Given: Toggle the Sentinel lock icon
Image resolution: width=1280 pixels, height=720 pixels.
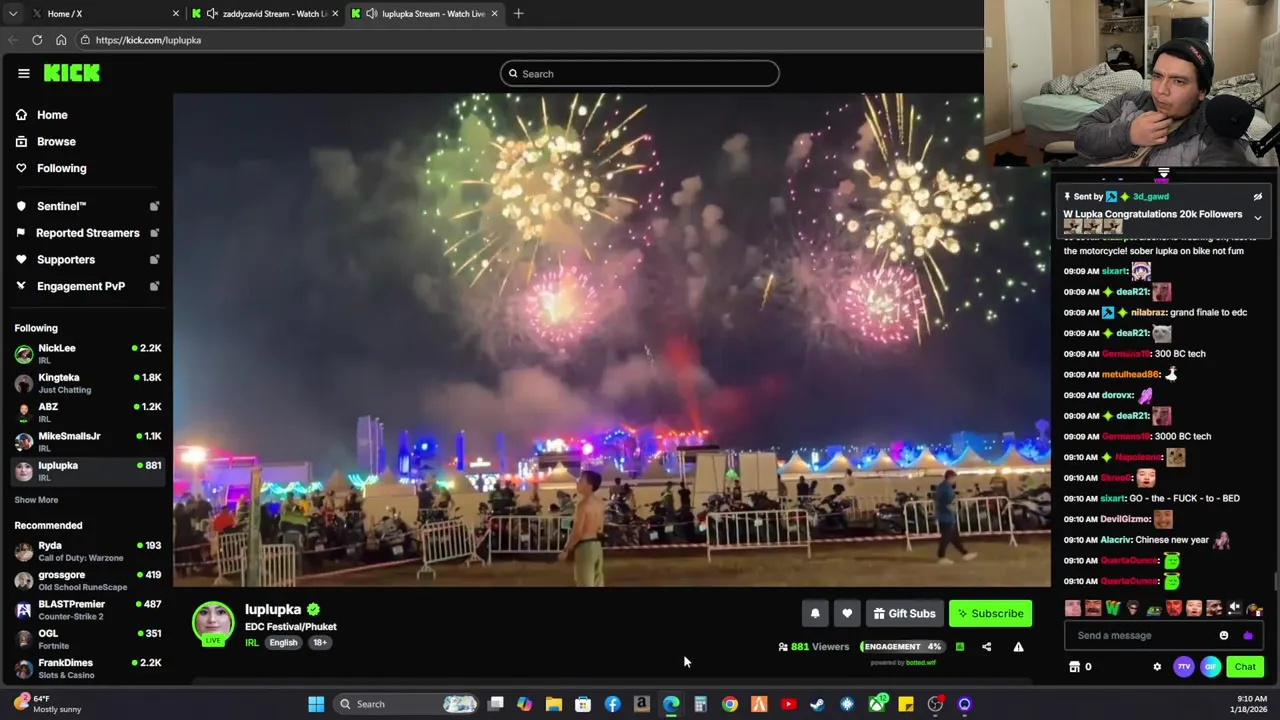Looking at the screenshot, I should pyautogui.click(x=154, y=206).
